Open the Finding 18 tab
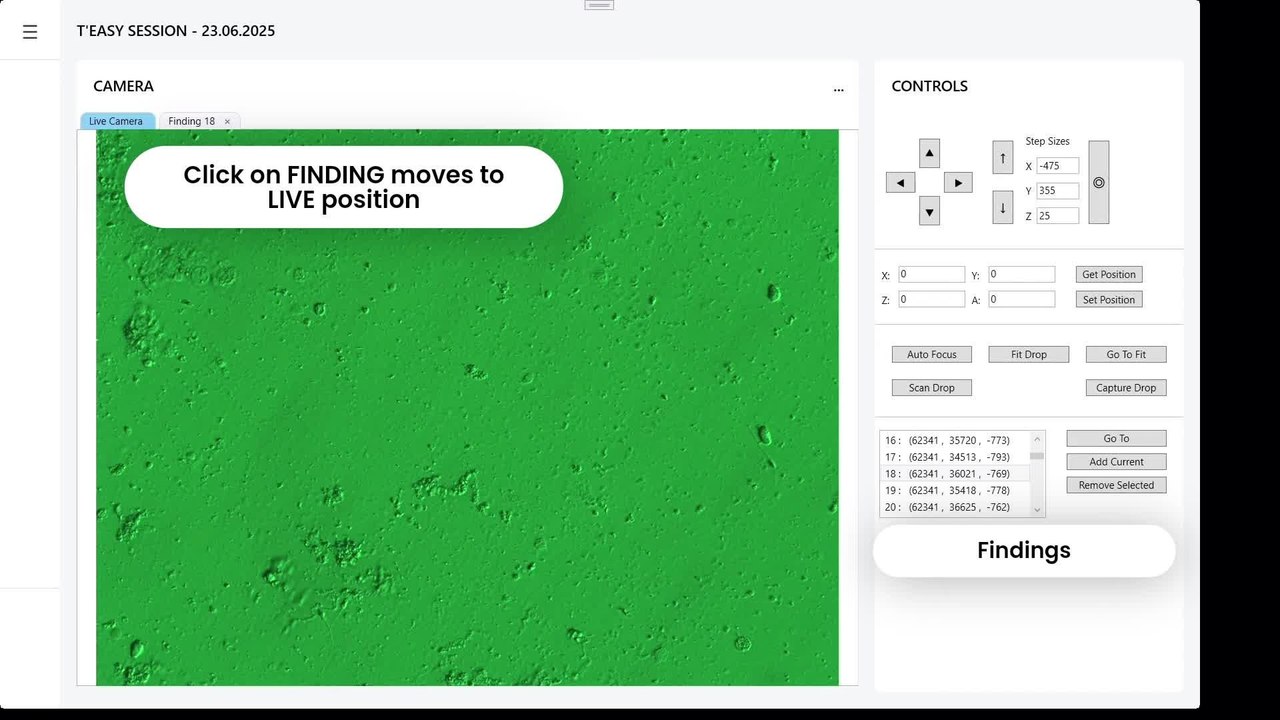Screen dimensions: 1280x720 191,121
